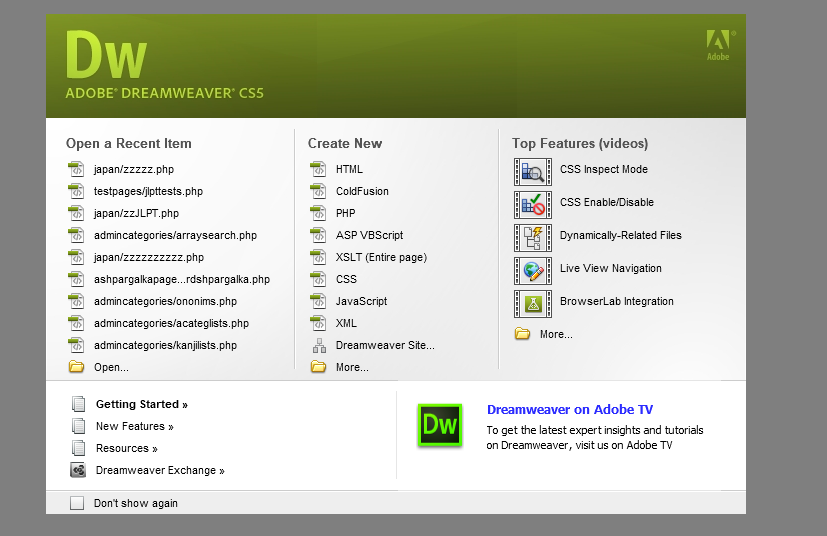
Task: Tick the Don't show again checkbox
Action: (x=77, y=503)
